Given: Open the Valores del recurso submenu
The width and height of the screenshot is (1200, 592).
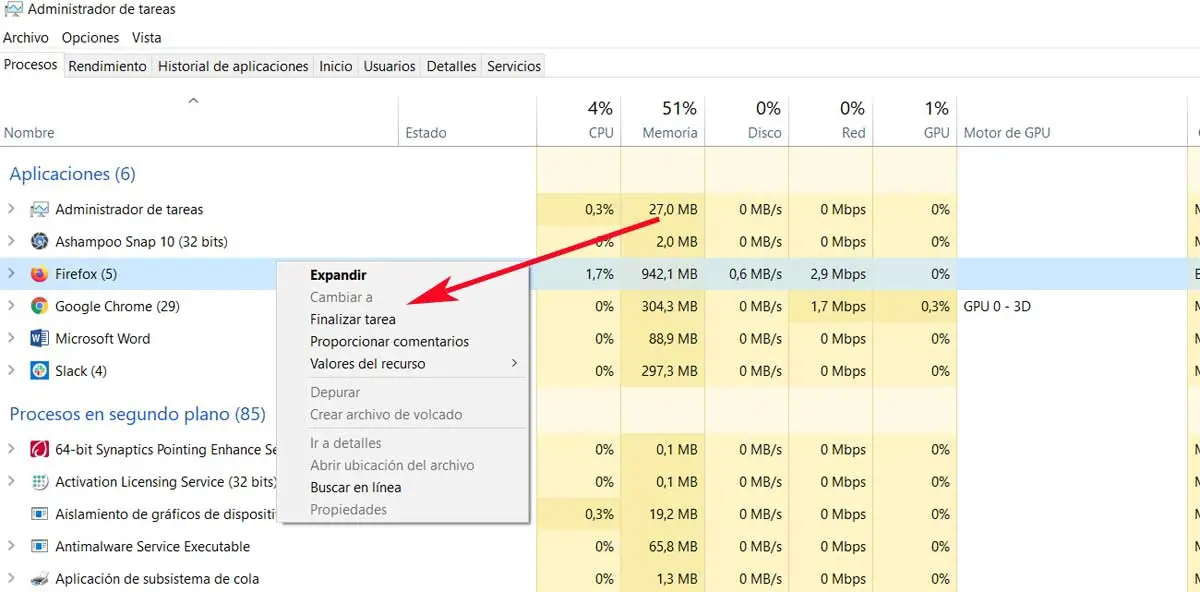Looking at the screenshot, I should click(368, 364).
